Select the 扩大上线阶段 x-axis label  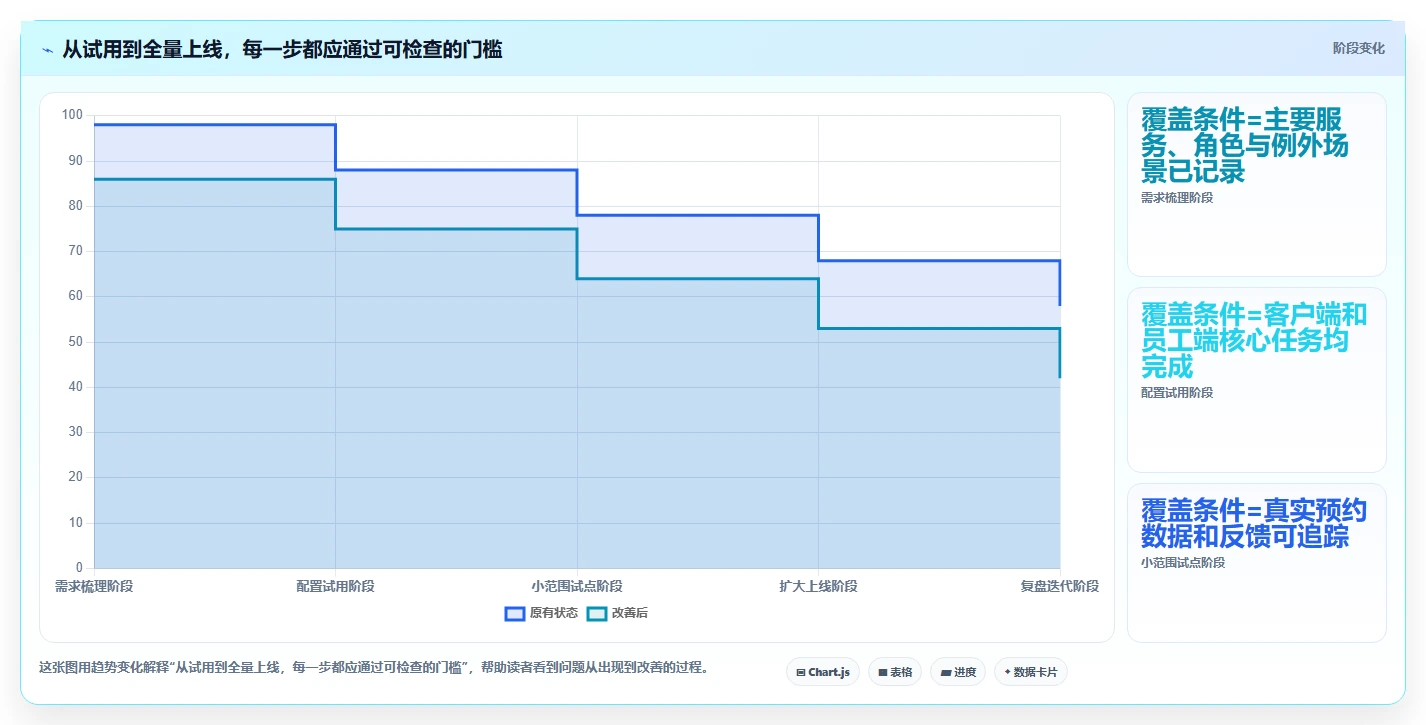click(x=819, y=586)
